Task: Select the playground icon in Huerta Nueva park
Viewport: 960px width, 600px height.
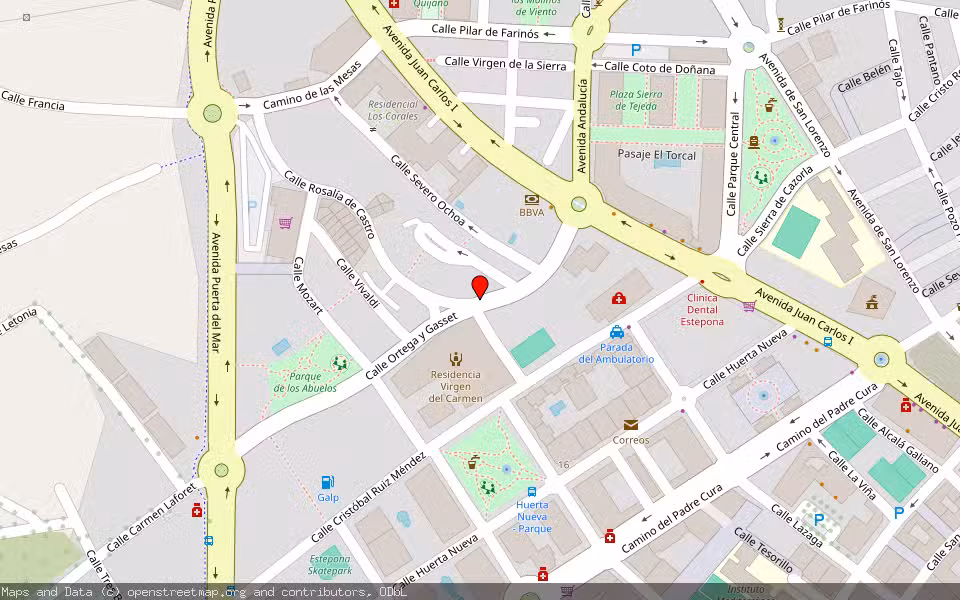Action: pyautogui.click(x=487, y=487)
